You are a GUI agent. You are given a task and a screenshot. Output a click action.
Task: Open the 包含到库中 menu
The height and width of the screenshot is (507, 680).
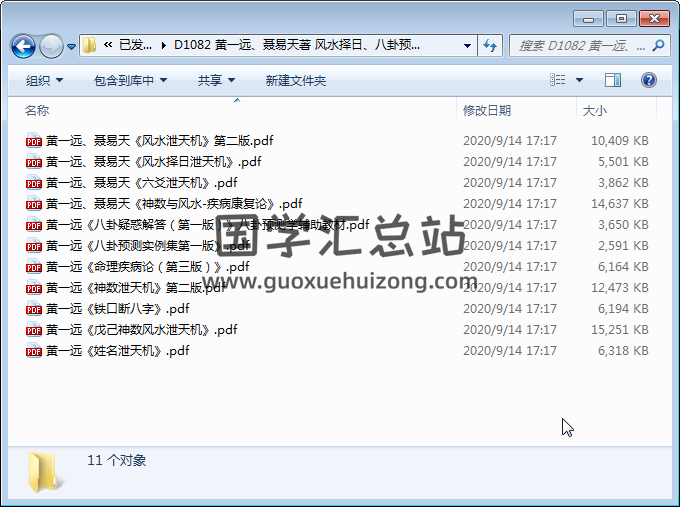[x=130, y=81]
